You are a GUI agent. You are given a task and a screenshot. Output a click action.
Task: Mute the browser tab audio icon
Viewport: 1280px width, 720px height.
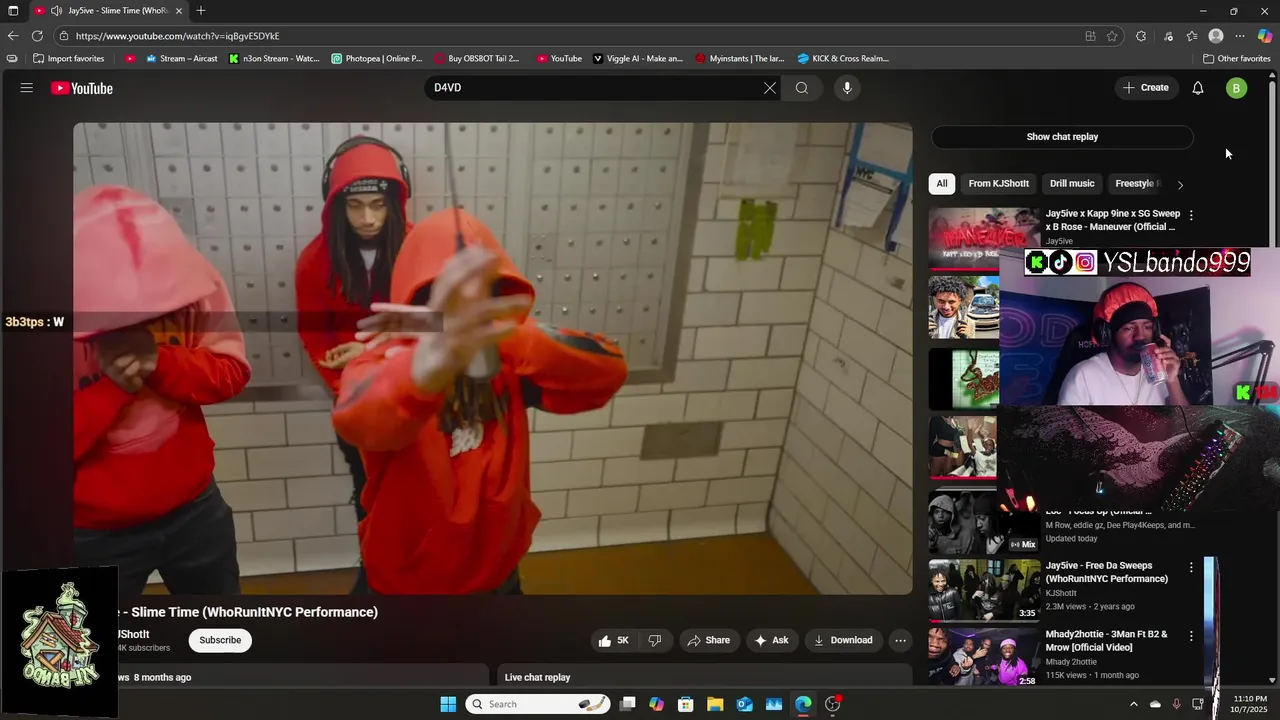[56, 11]
